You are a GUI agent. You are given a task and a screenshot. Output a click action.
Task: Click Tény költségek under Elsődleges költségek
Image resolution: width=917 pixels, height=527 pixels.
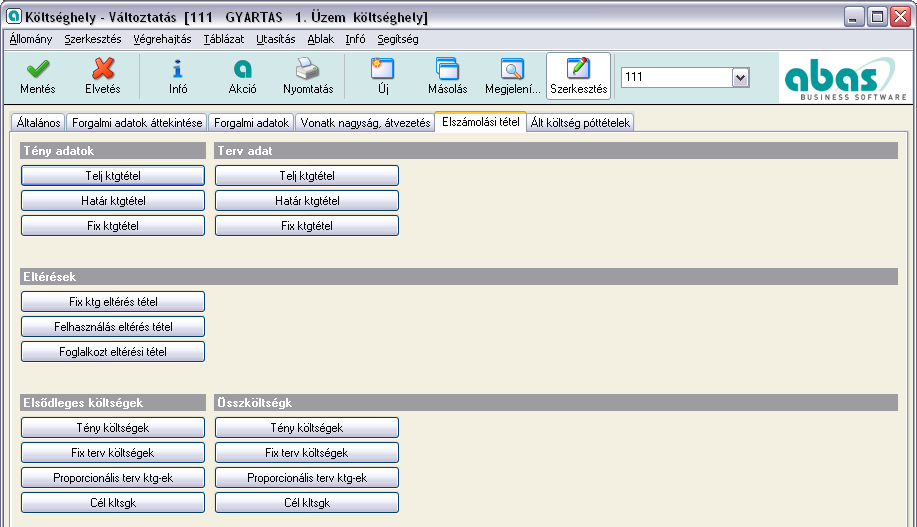(113, 428)
